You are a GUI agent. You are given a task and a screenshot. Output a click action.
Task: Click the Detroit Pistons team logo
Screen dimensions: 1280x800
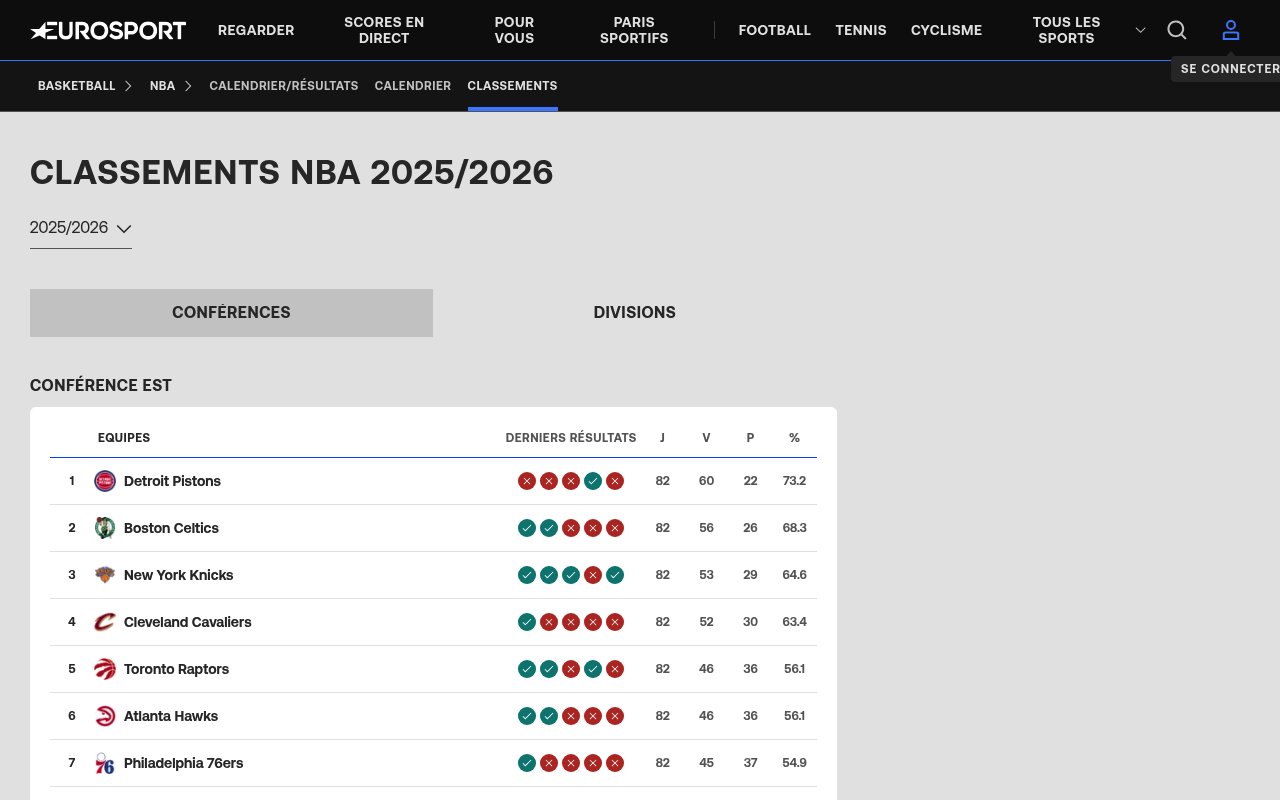coord(105,481)
